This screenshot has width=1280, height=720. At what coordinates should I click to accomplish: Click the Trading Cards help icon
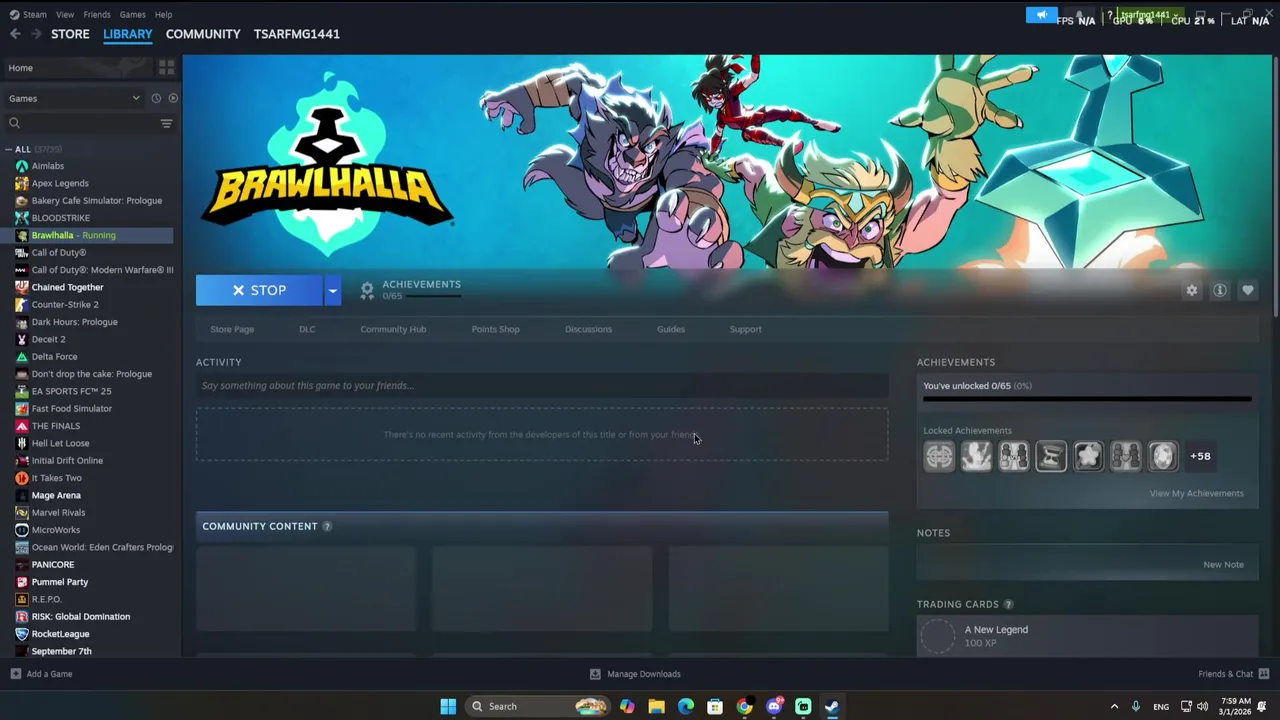[1008, 604]
